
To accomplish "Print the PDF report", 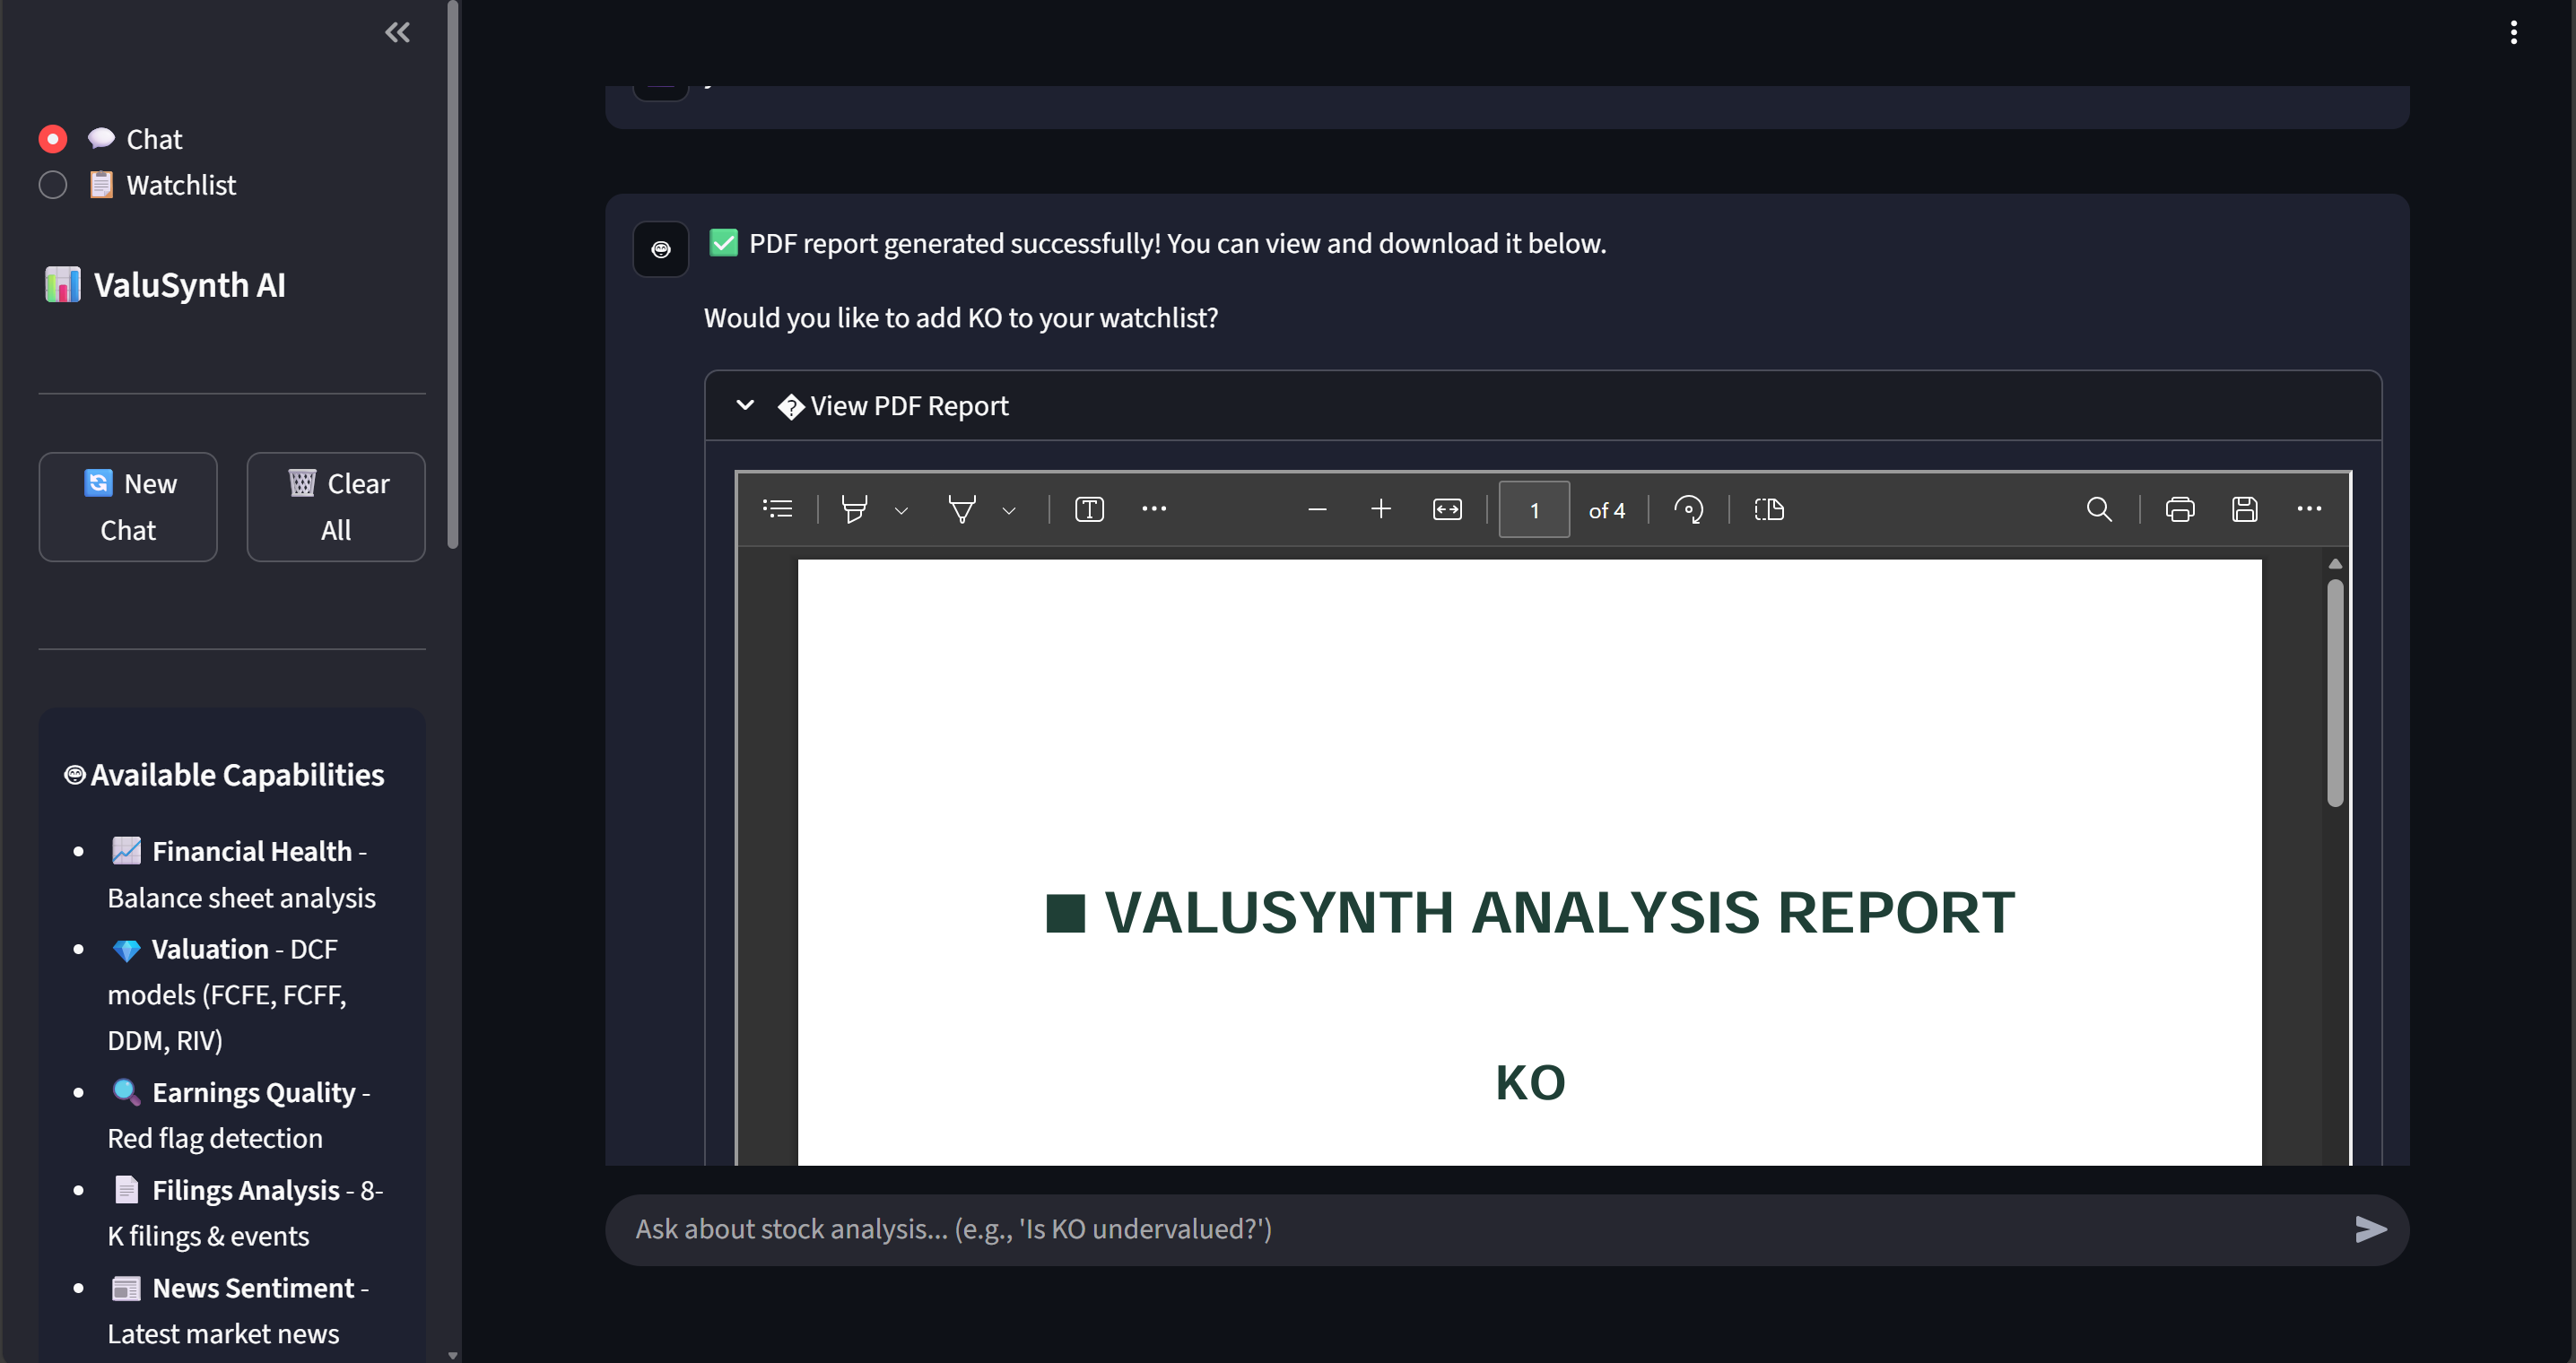I will pos(2179,509).
